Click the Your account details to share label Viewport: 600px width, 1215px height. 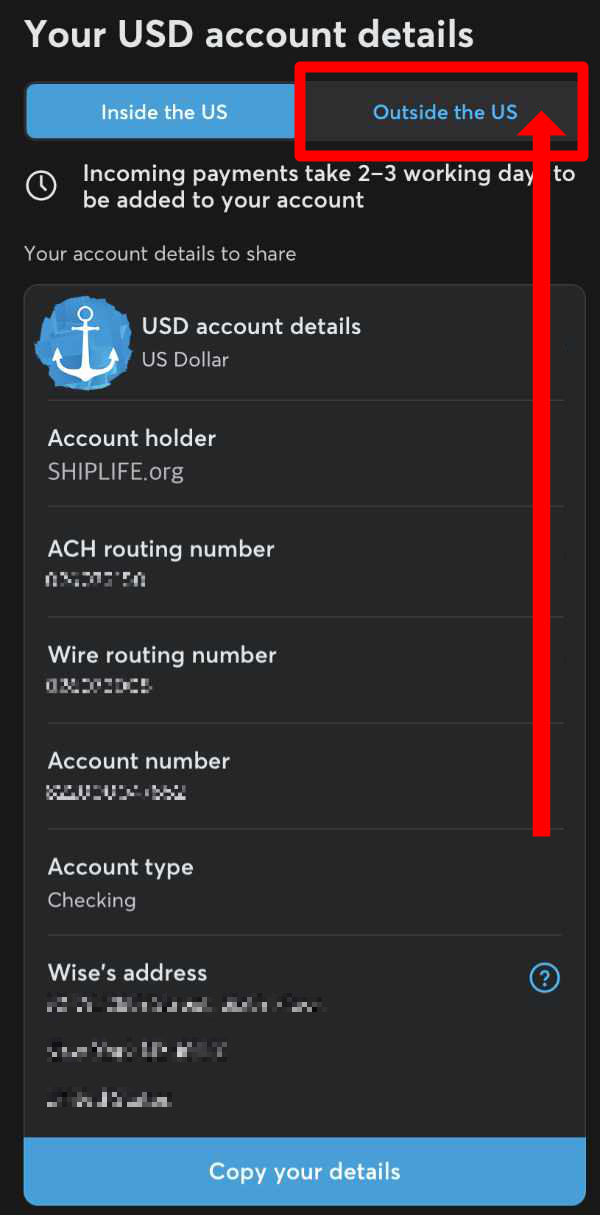tap(160, 254)
